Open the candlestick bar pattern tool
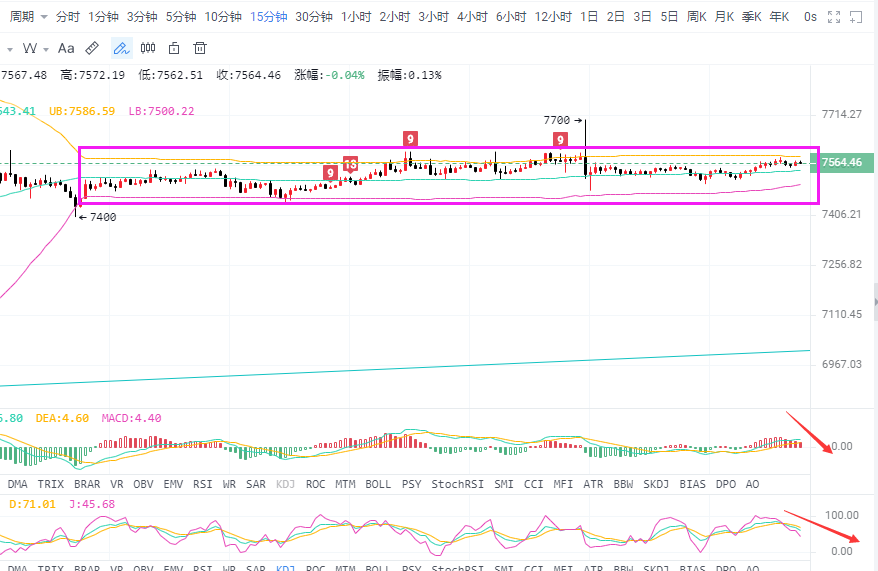 (148, 48)
